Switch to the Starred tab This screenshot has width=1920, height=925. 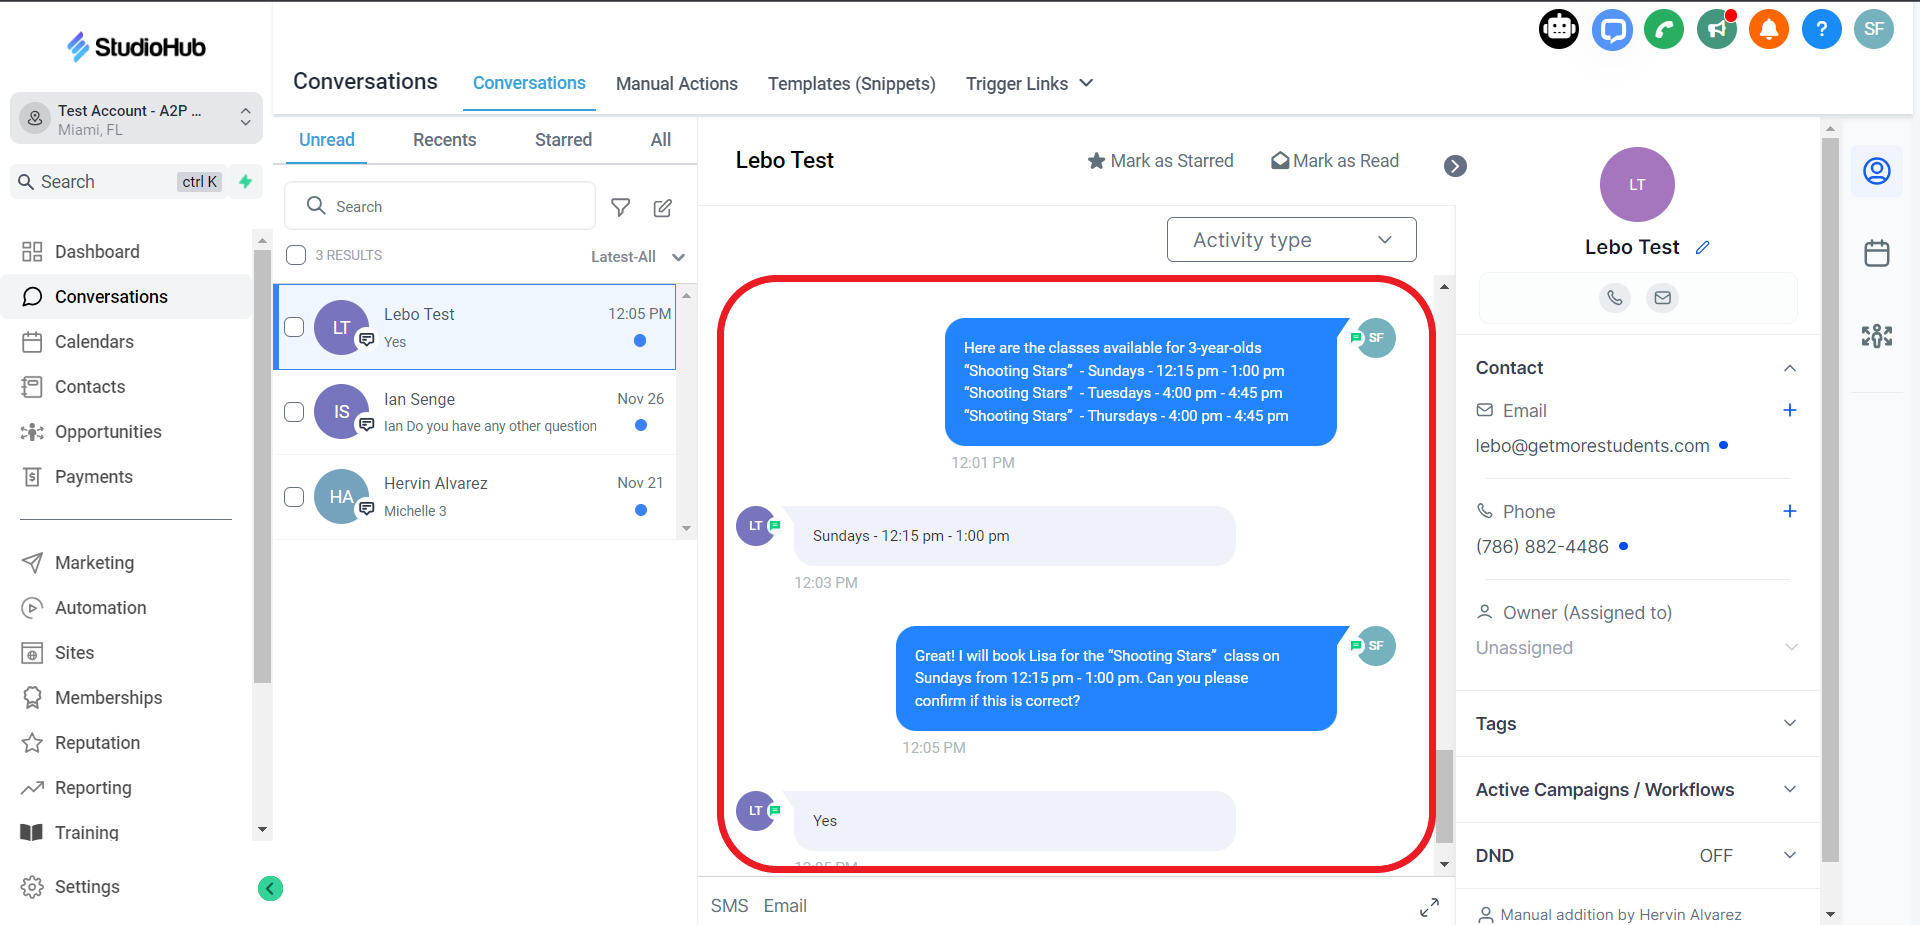click(x=563, y=140)
